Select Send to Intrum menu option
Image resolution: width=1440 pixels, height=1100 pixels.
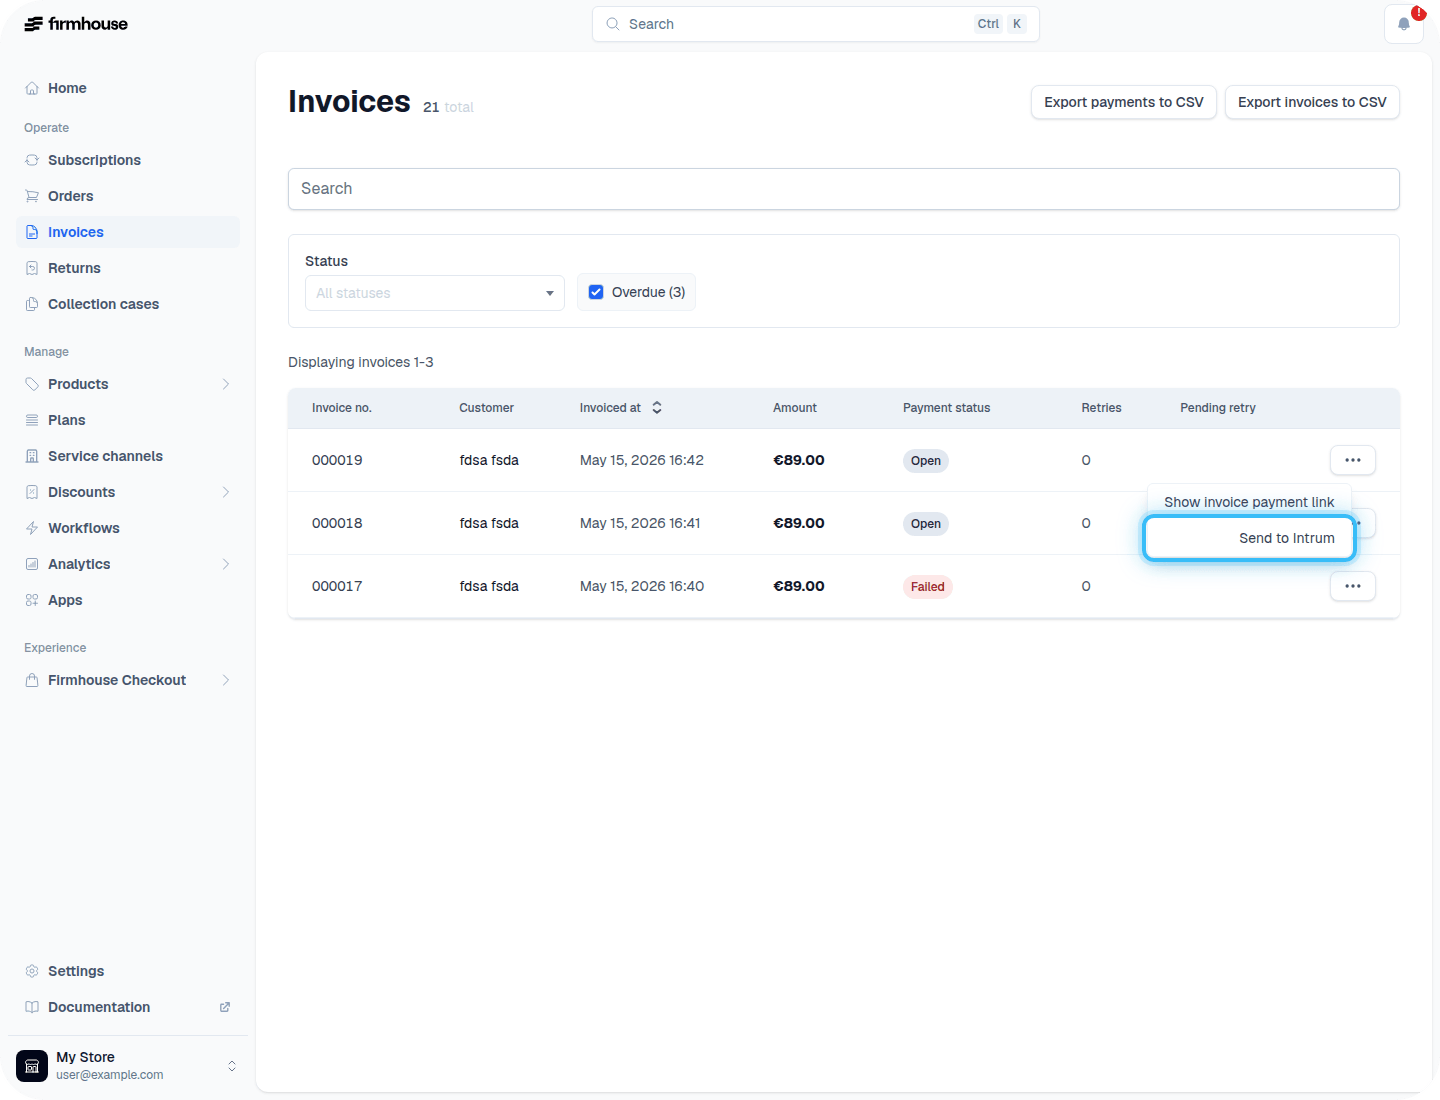coord(1249,538)
